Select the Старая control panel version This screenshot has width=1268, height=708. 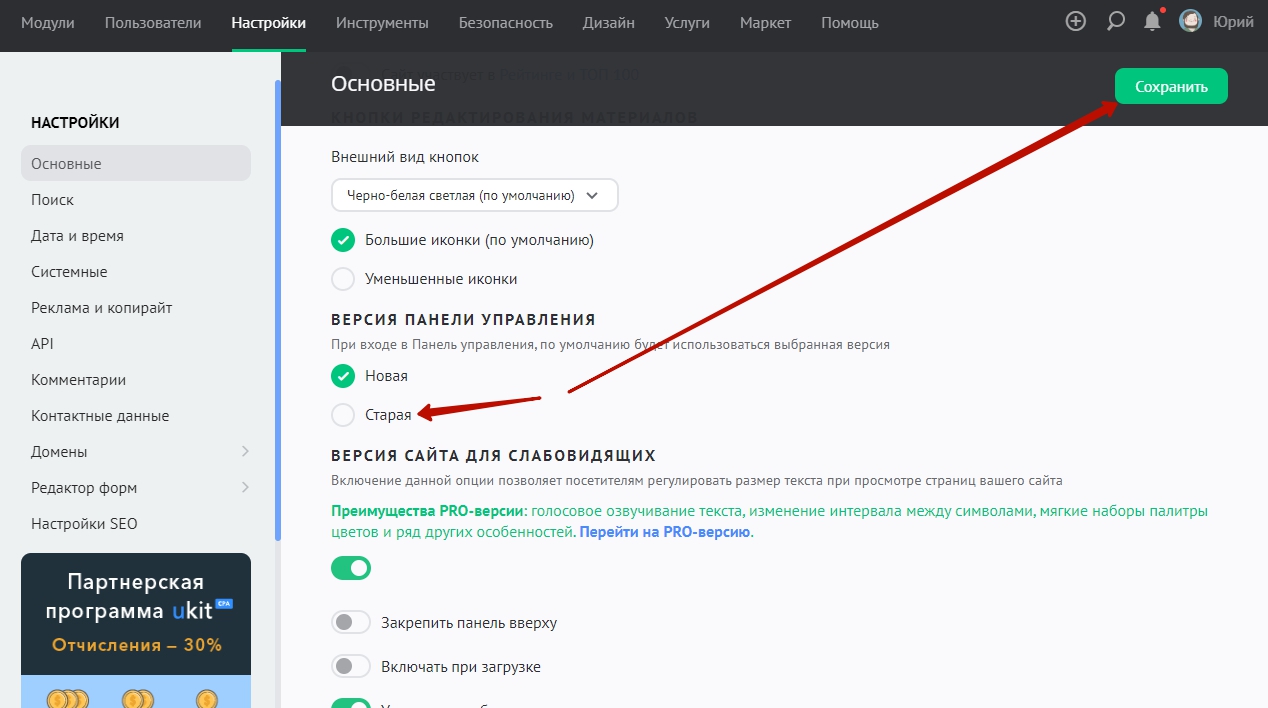[x=343, y=415]
